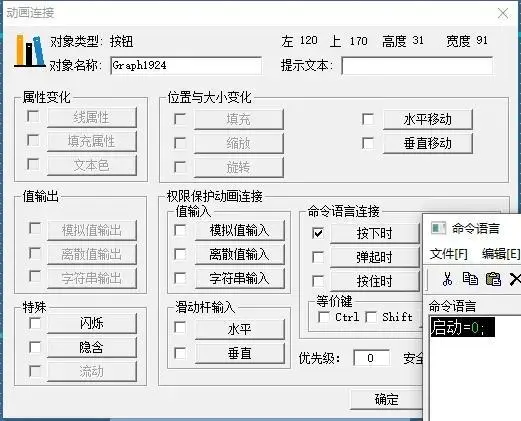Check the 离散值输入 checkbox

click(x=180, y=254)
